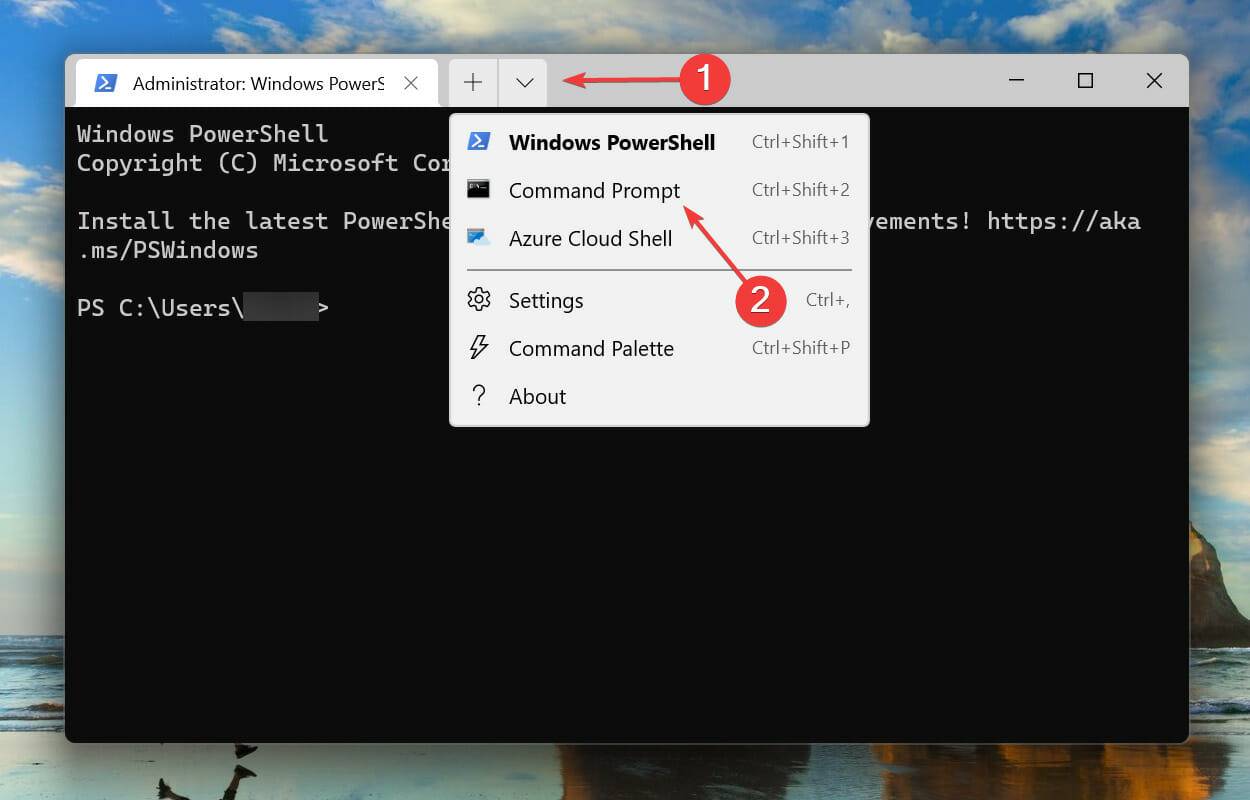Open the Command Palette

[591, 348]
